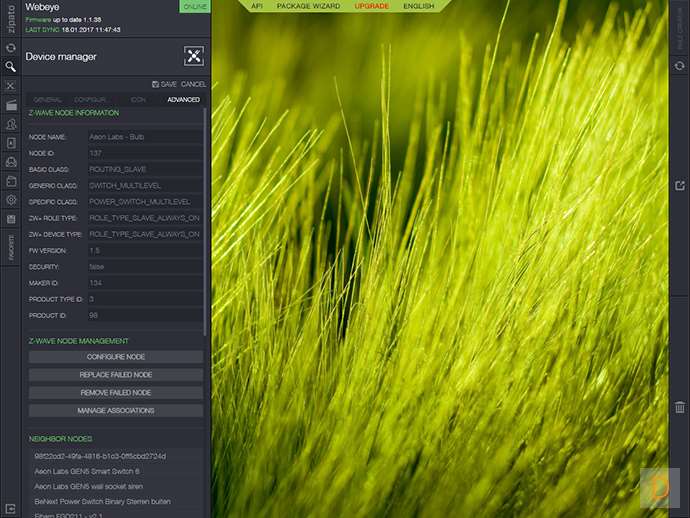
Task: Open the Package Wizard menu item
Action: coord(308,6)
